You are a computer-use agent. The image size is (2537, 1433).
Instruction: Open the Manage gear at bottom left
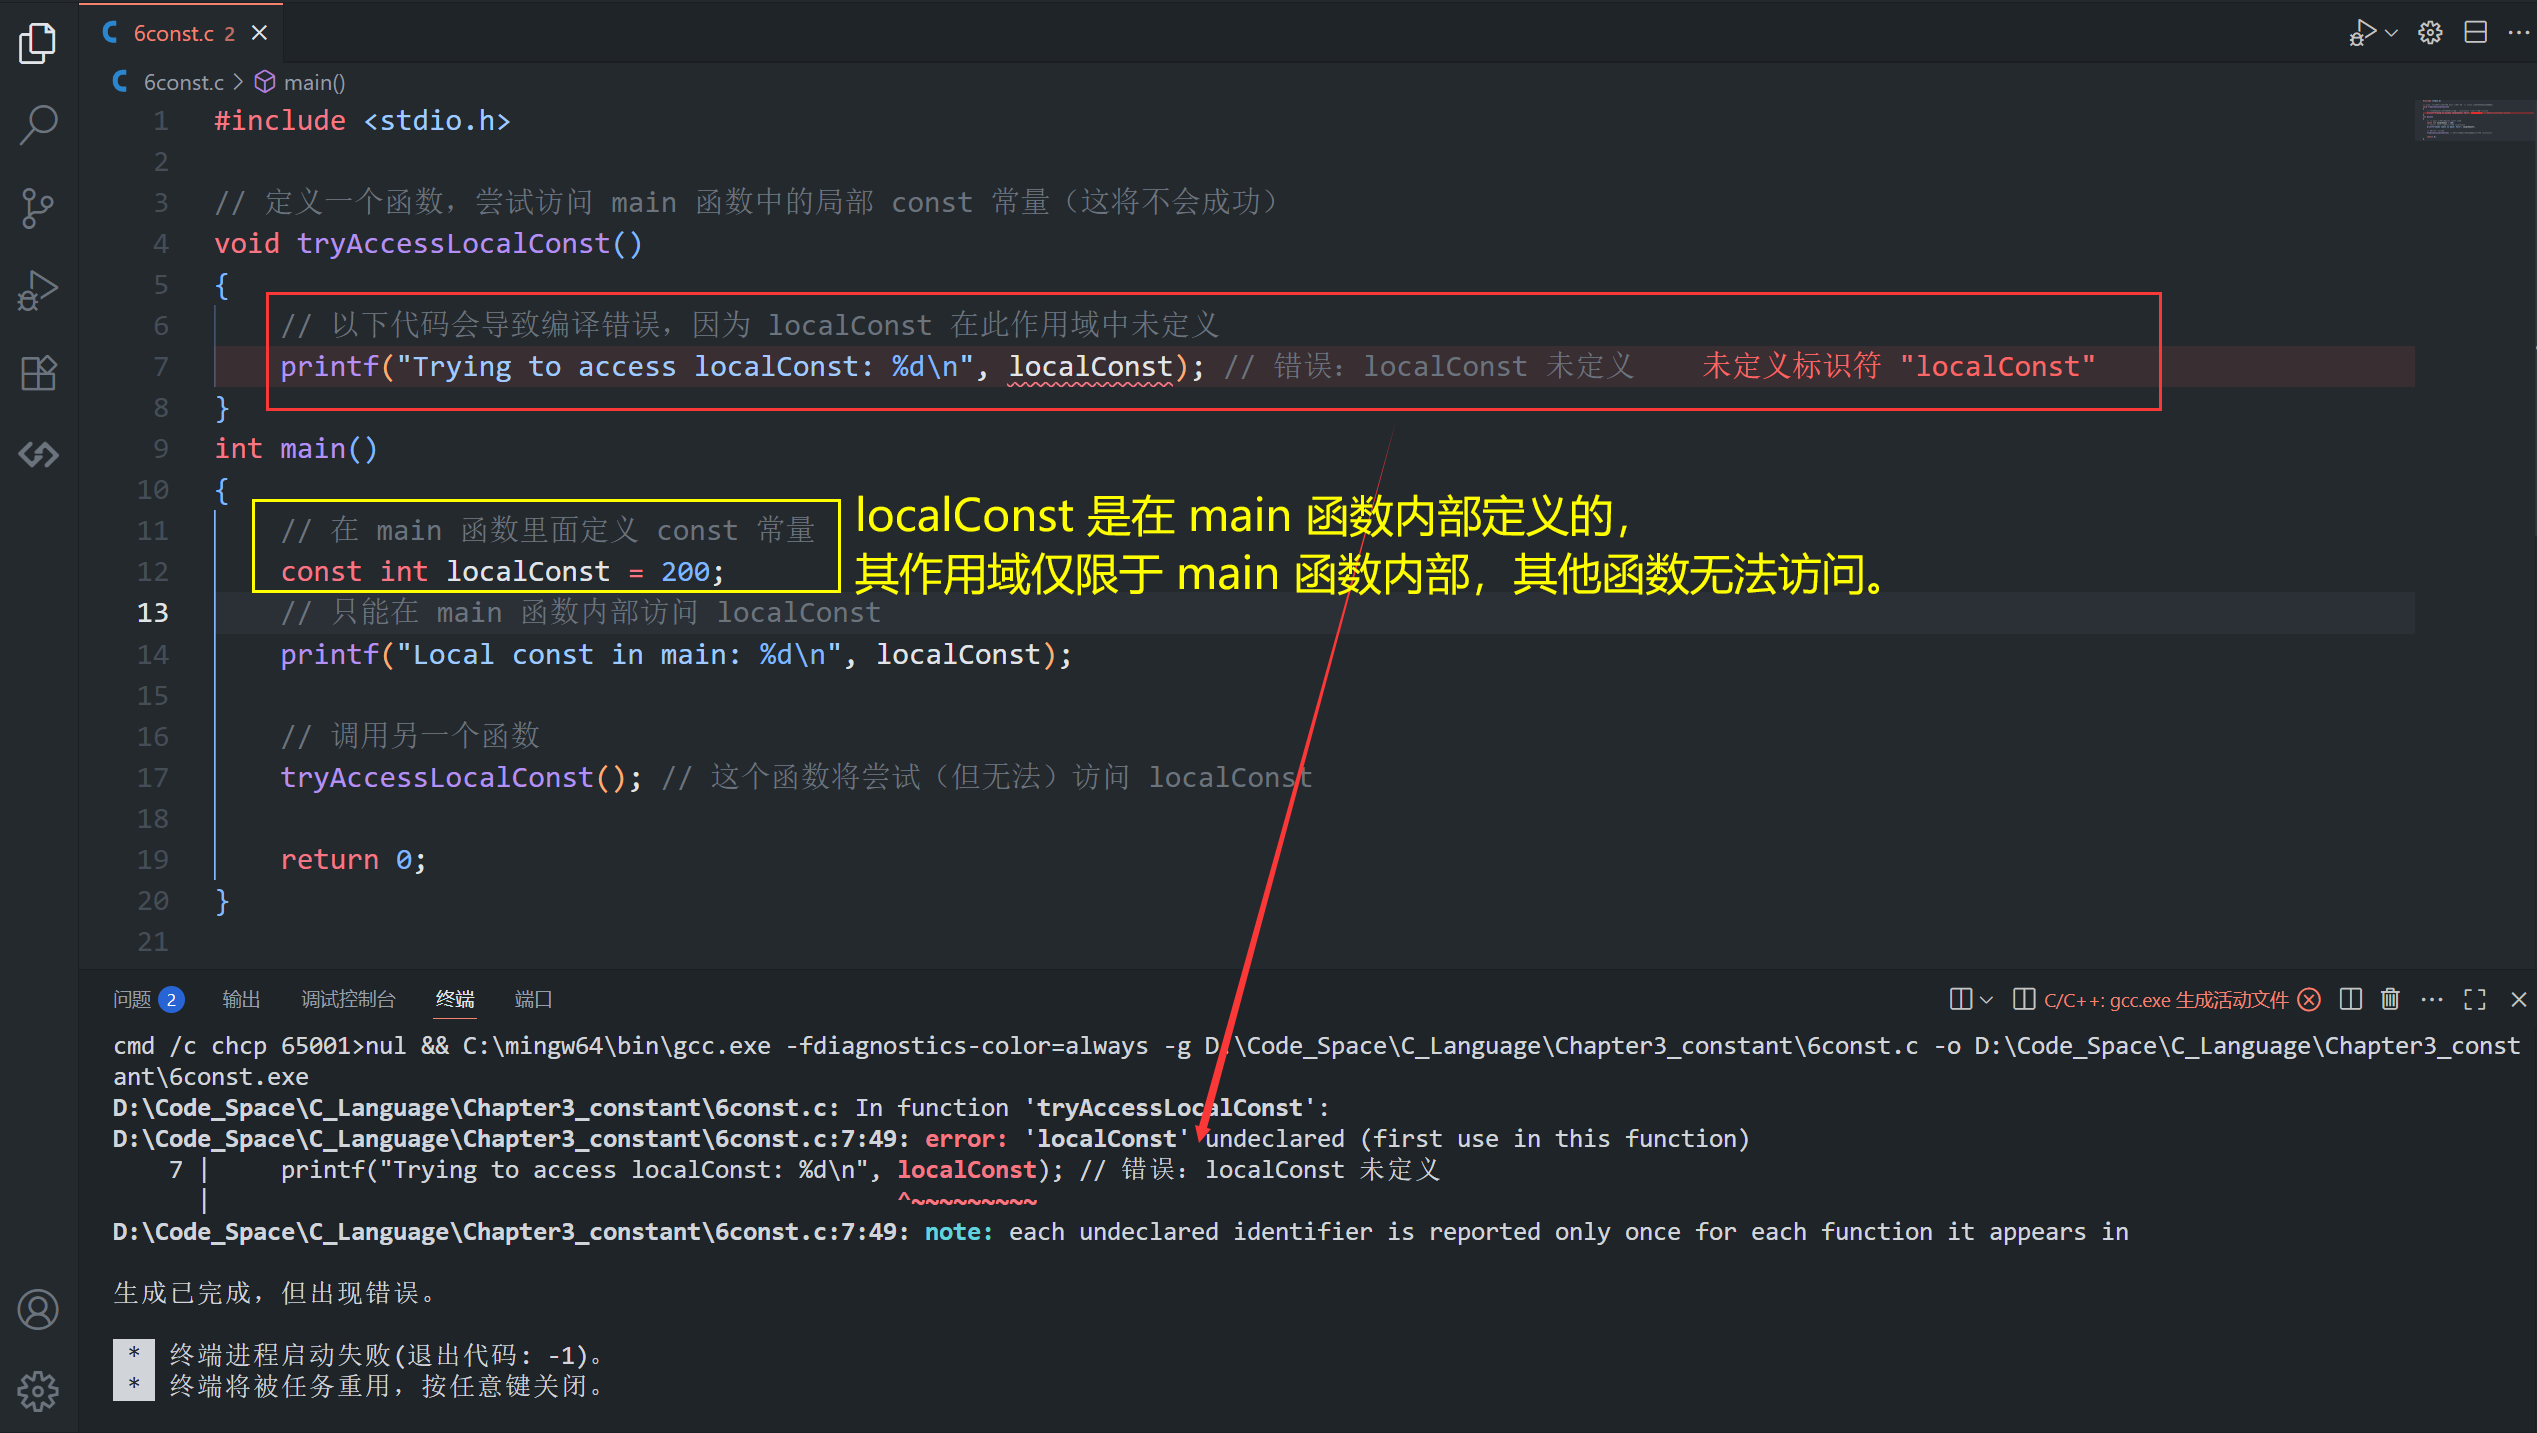(x=38, y=1391)
